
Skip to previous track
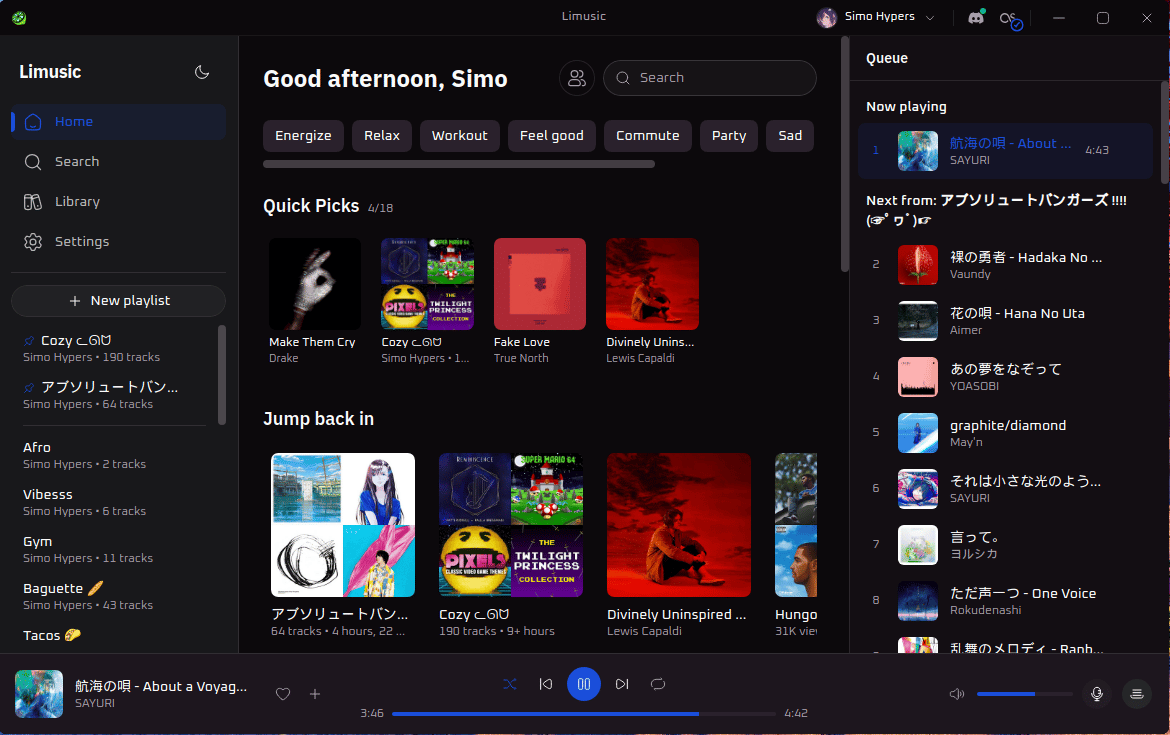coord(546,684)
